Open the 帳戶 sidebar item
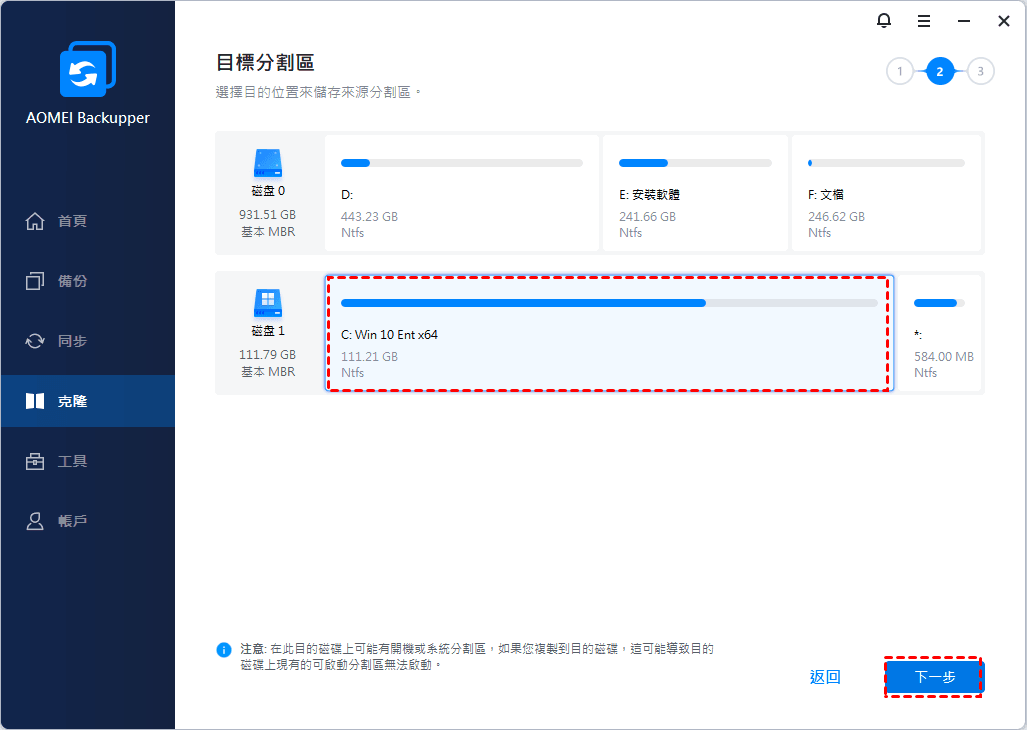 click(x=88, y=521)
